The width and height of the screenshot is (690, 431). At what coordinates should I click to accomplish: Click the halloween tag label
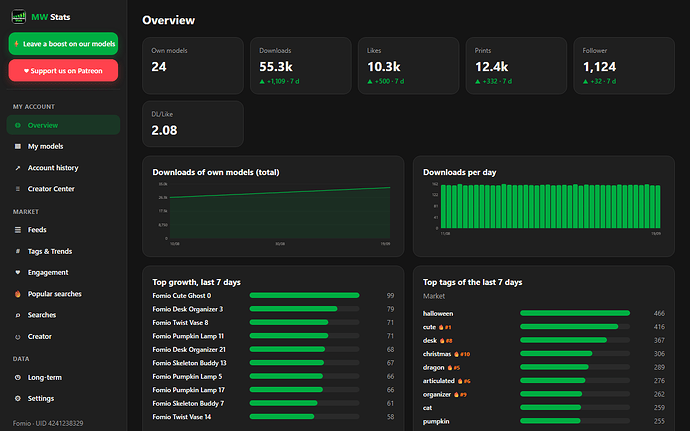coord(438,313)
